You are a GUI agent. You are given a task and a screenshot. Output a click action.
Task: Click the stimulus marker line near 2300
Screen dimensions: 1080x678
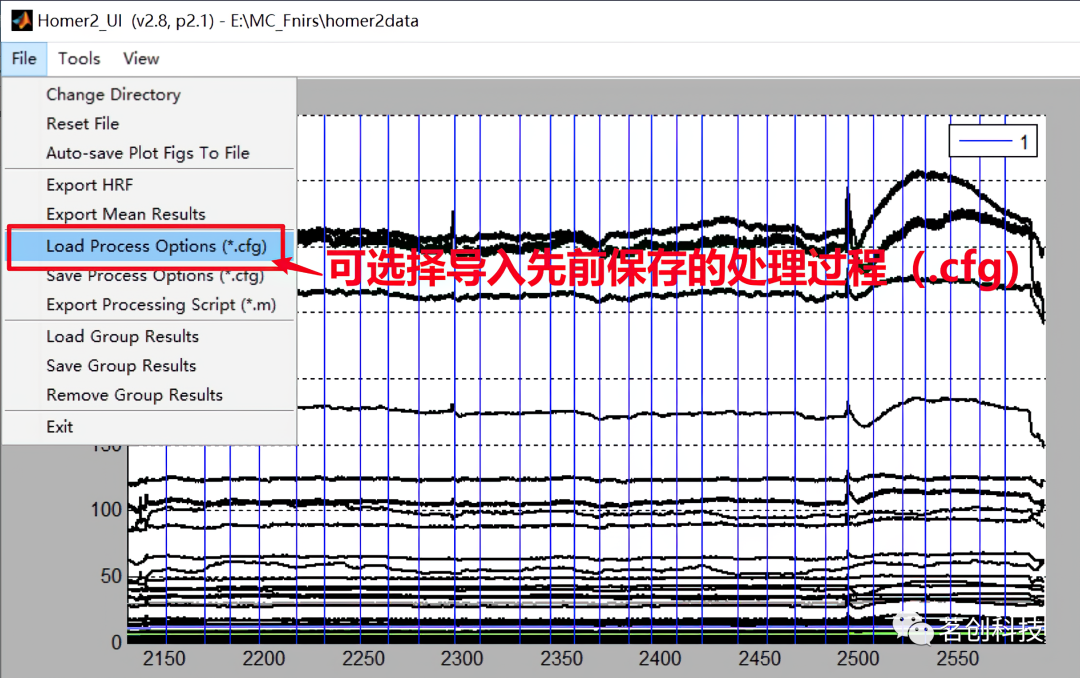pyautogui.click(x=455, y=379)
